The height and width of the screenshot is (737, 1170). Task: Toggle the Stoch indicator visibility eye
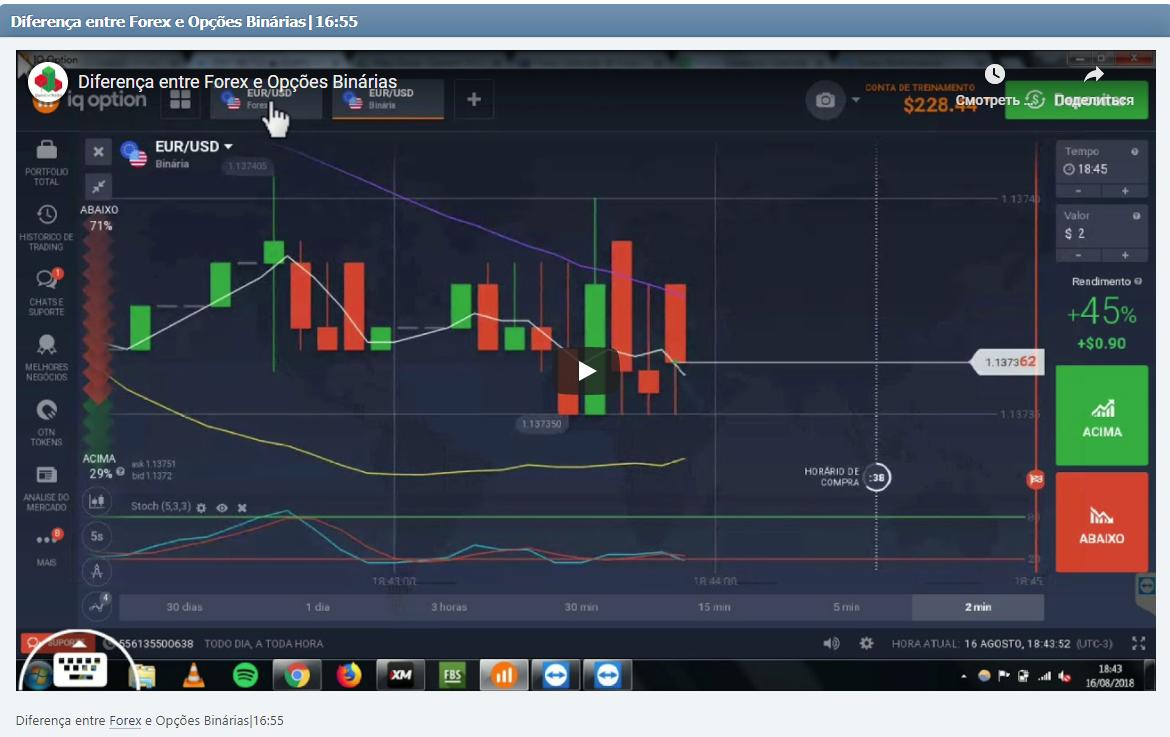tap(222, 507)
